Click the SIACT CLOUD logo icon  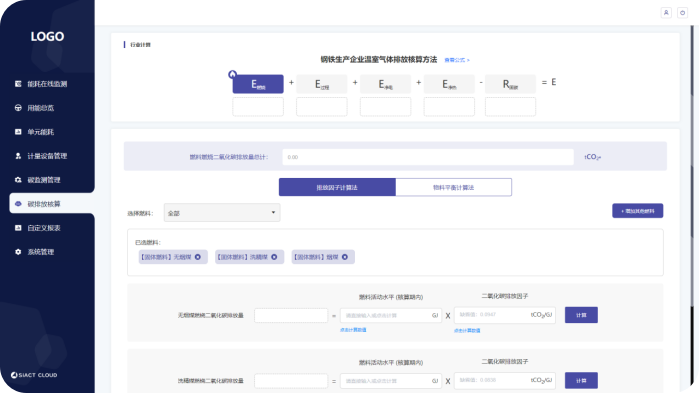(x=14, y=375)
